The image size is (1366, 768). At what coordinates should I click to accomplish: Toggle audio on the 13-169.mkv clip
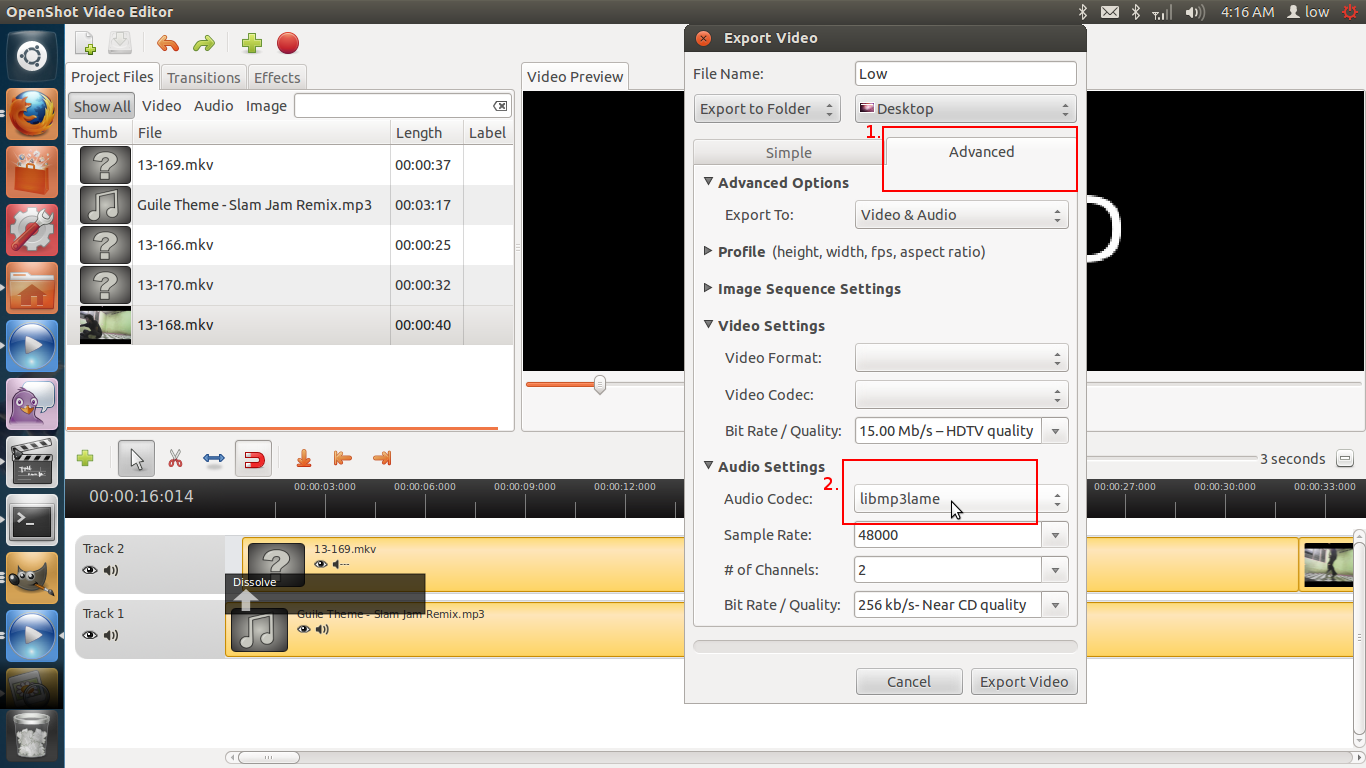click(341, 564)
